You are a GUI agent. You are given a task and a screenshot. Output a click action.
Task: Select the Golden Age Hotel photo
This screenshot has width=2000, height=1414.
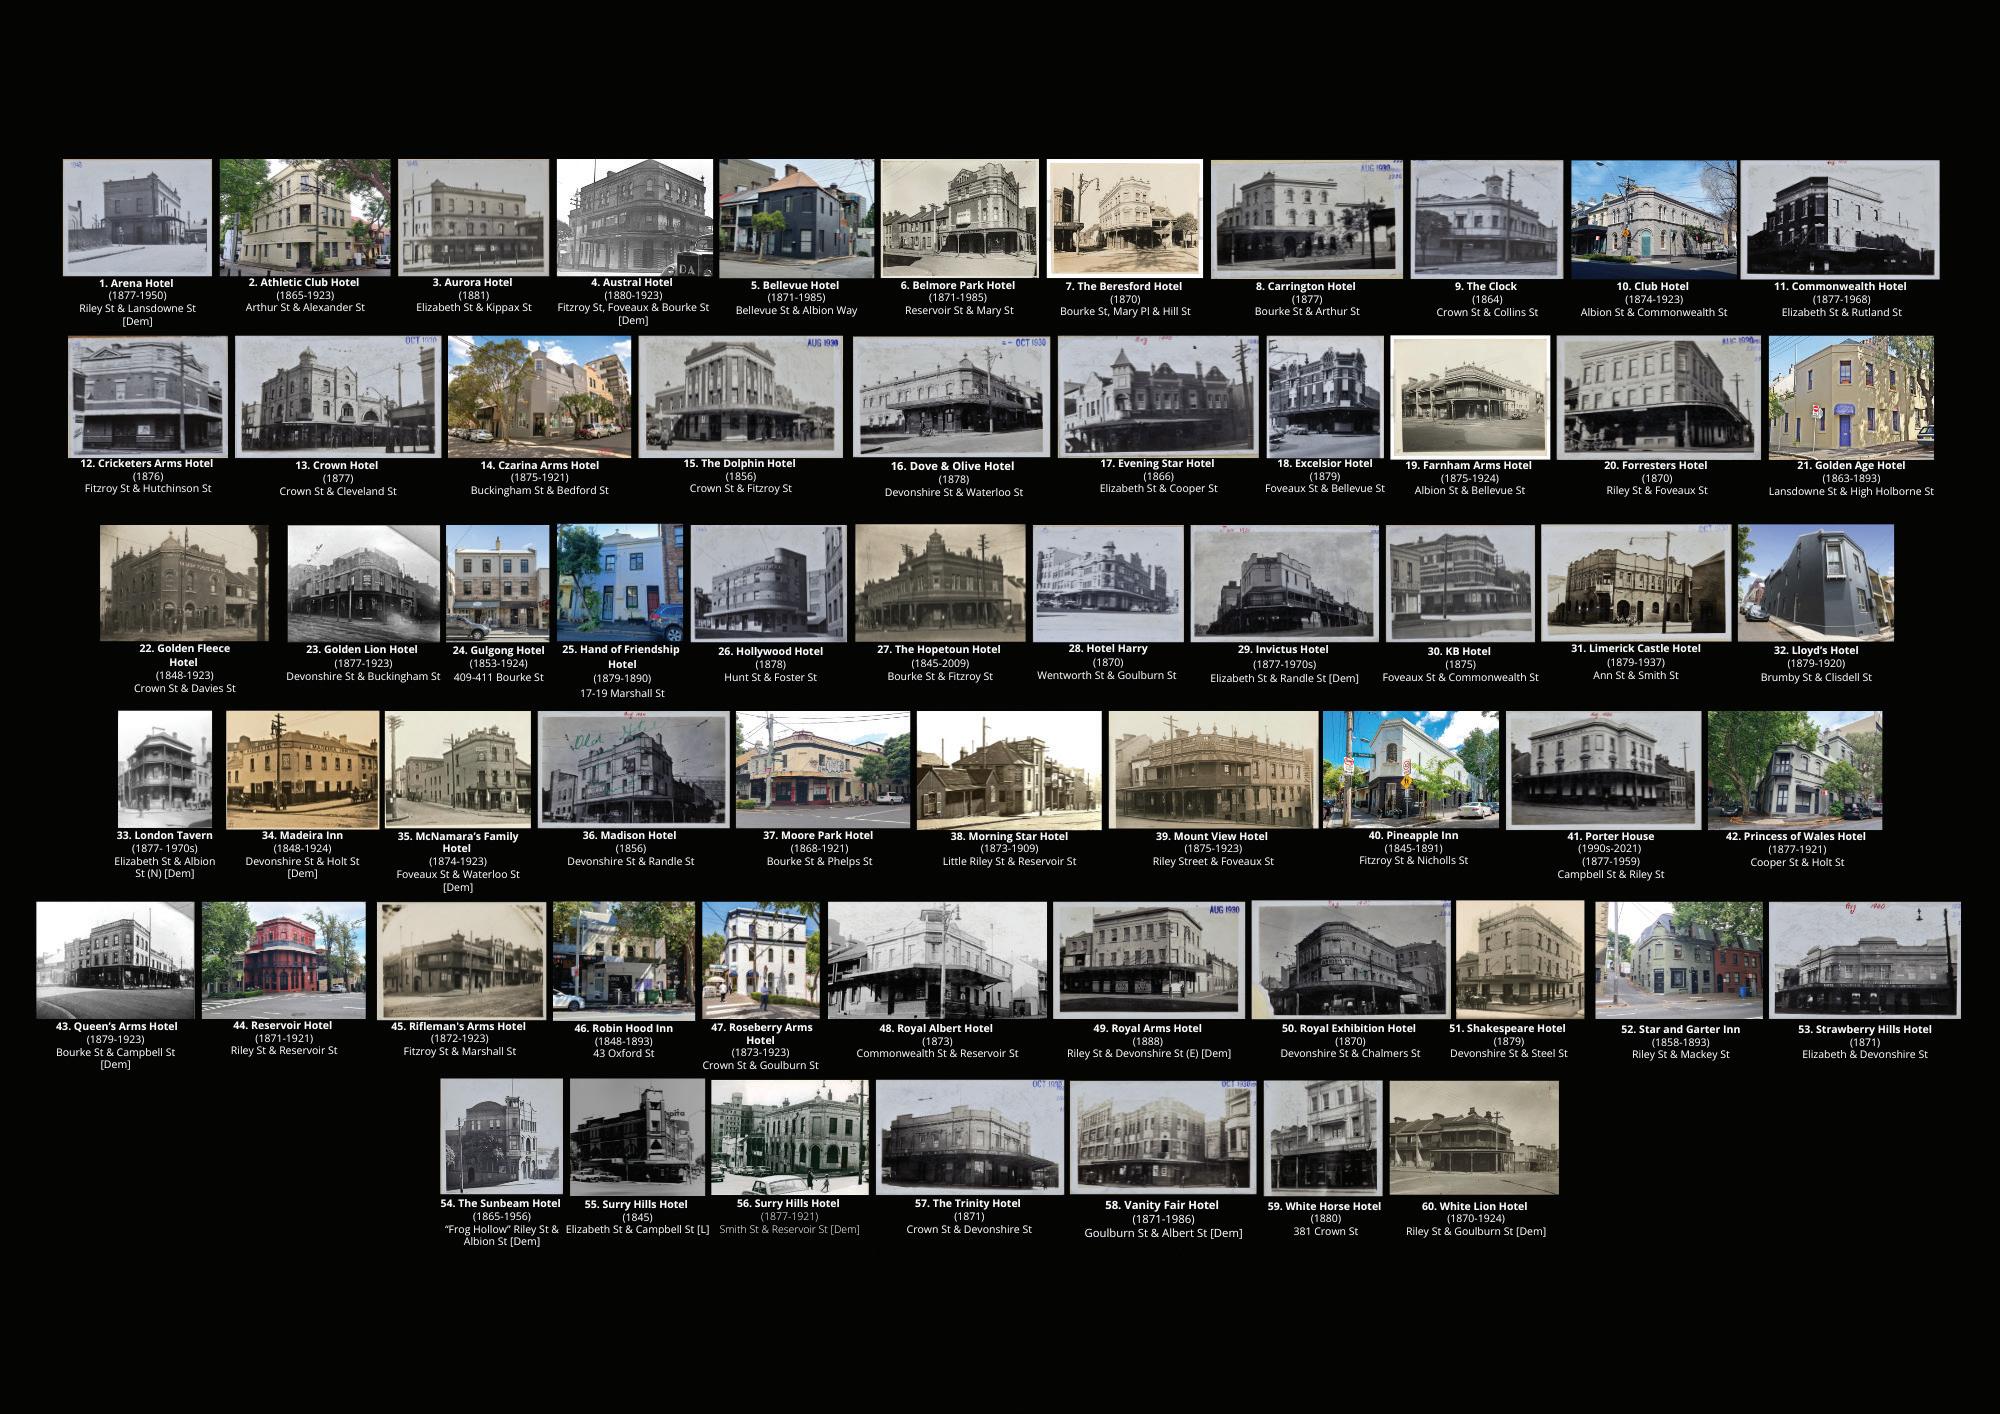click(x=1850, y=397)
